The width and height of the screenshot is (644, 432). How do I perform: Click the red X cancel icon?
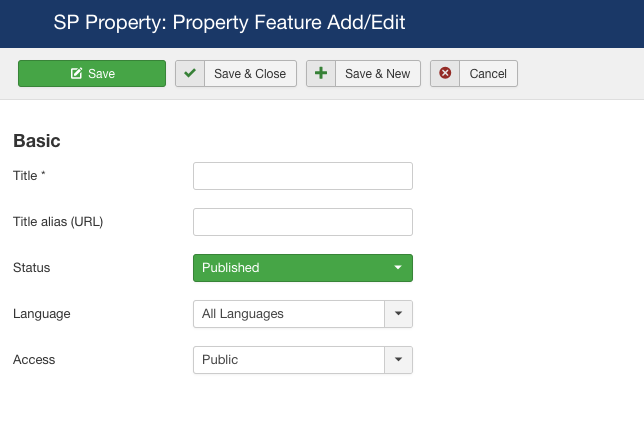coord(445,73)
